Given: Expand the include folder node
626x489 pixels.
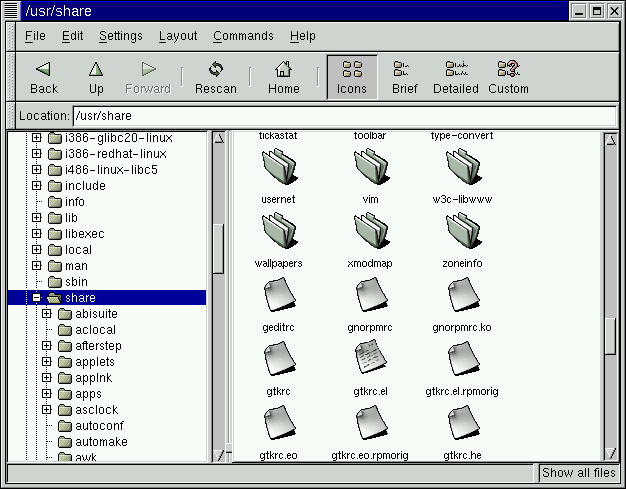Looking at the screenshot, I should pyautogui.click(x=37, y=186).
